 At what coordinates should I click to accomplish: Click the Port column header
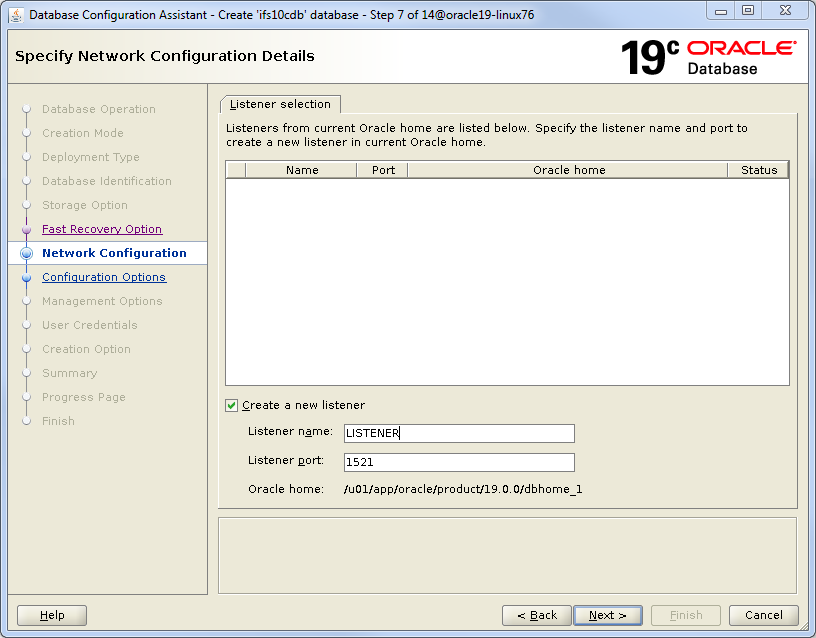[383, 170]
